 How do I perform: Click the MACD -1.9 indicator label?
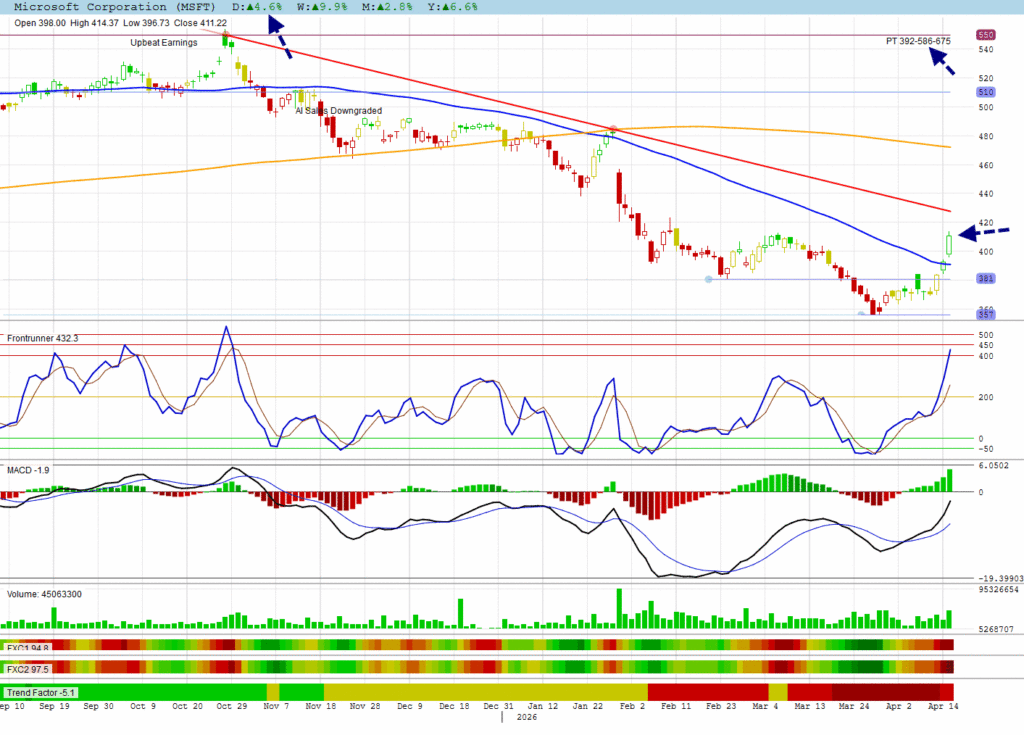(29, 469)
